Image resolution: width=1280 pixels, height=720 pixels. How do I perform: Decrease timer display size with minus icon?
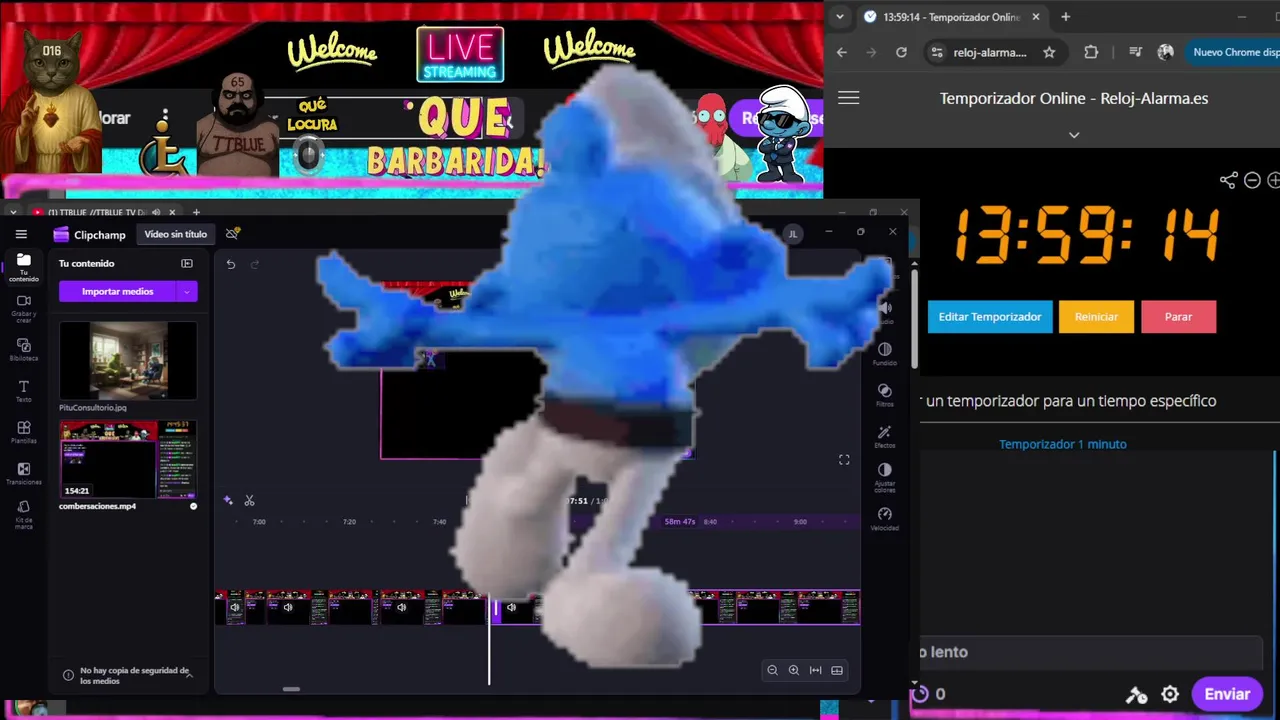pyautogui.click(x=1252, y=180)
